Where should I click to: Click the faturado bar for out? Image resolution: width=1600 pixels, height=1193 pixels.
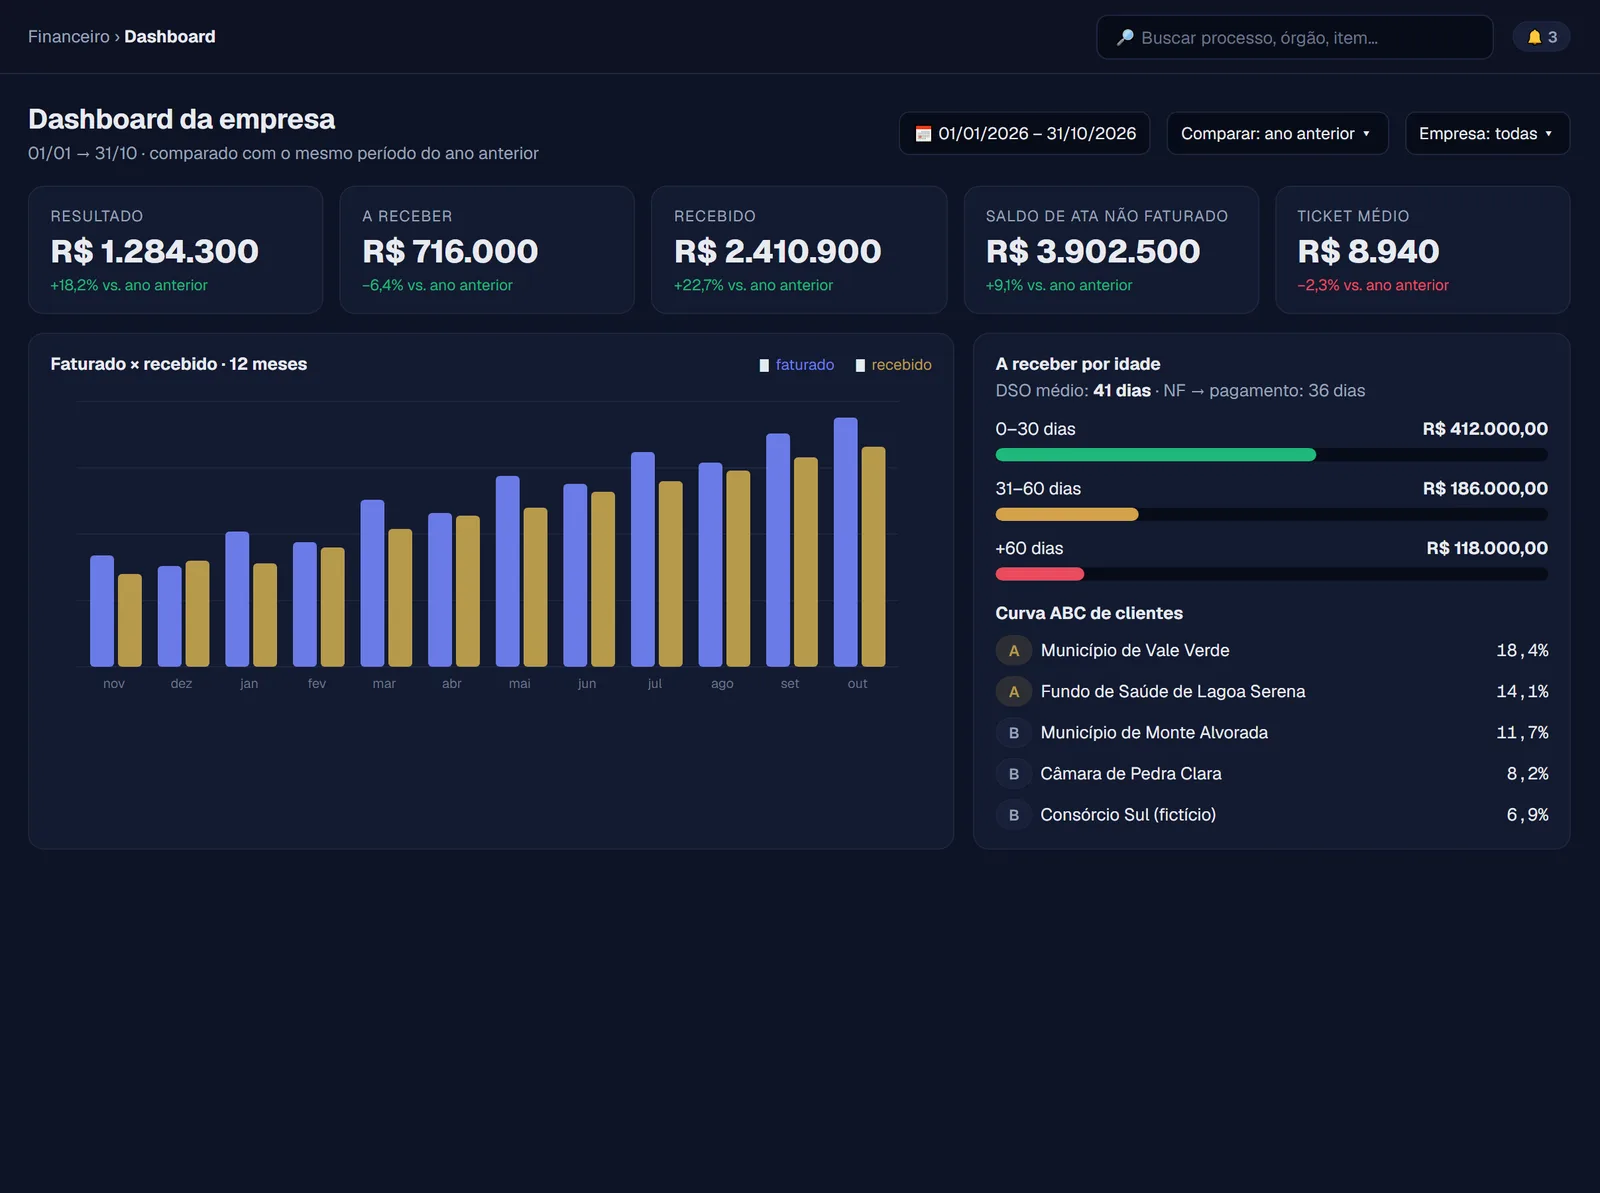pos(845,542)
